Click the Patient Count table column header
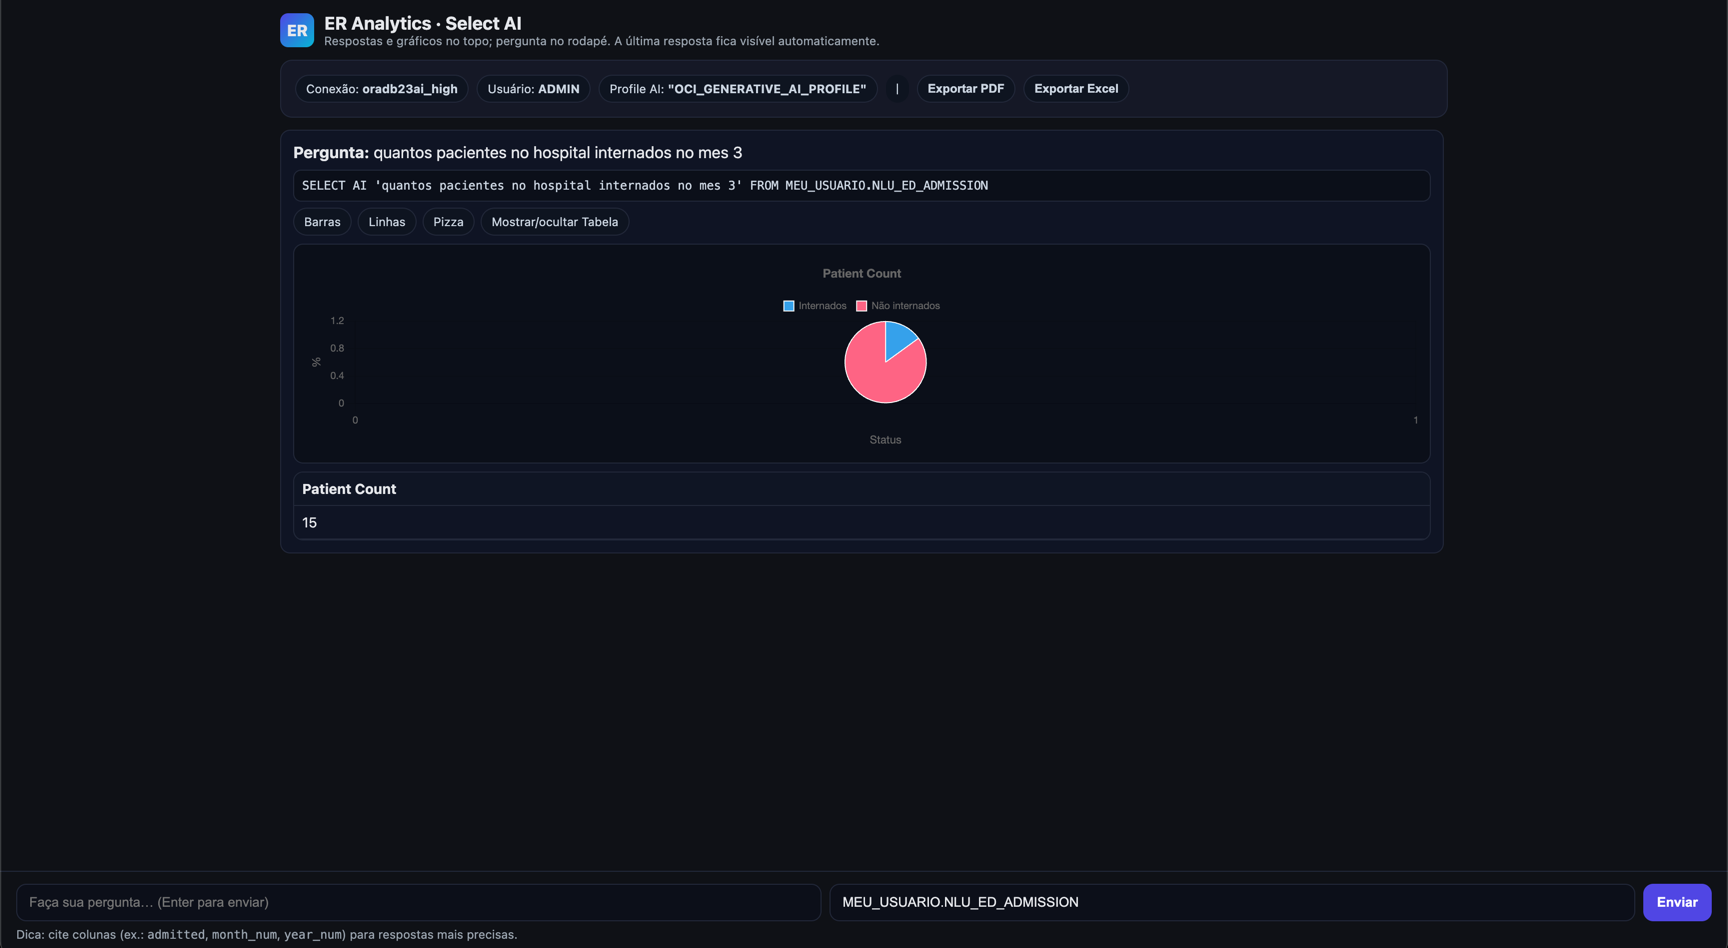The image size is (1728, 948). [349, 489]
